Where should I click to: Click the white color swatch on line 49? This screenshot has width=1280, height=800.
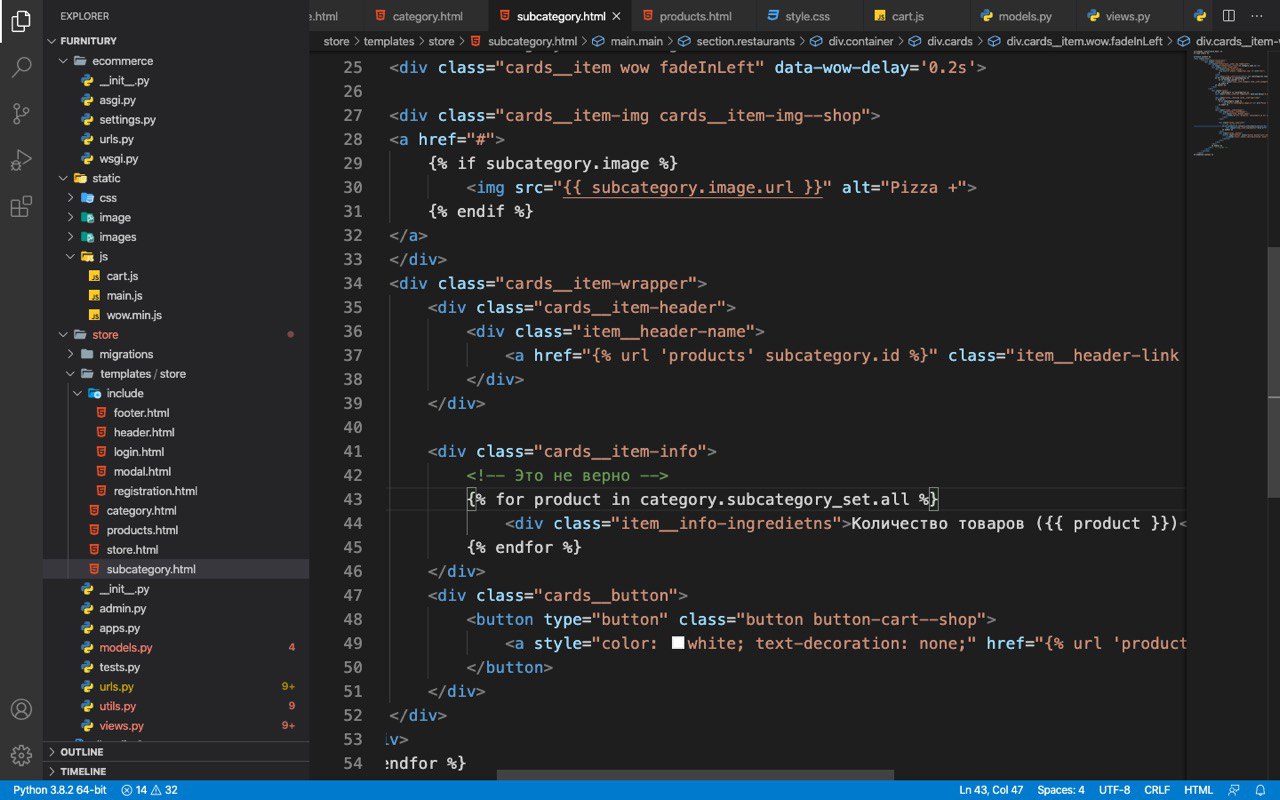point(678,643)
